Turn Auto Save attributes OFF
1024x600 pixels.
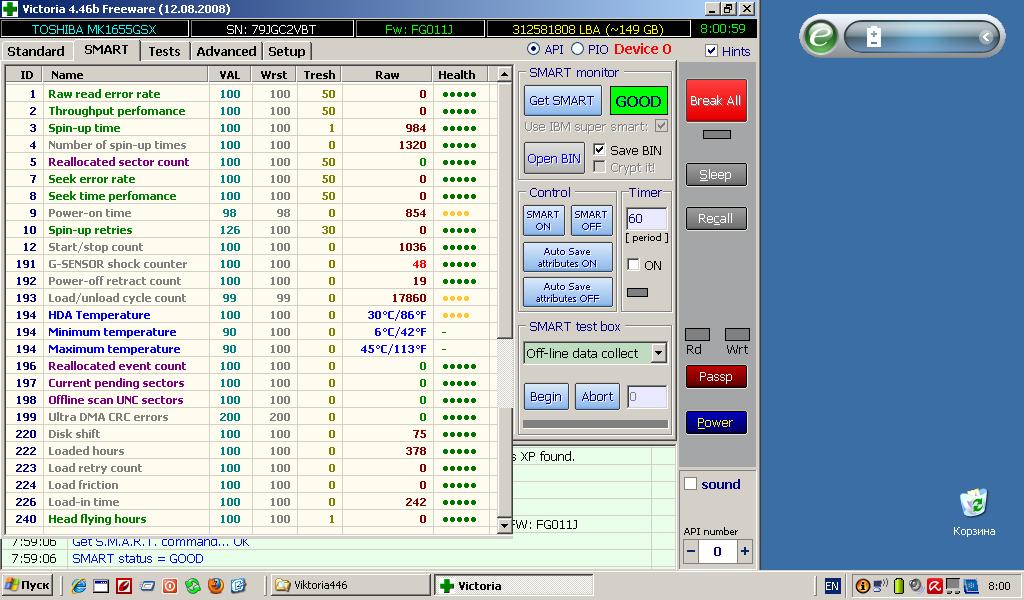tap(568, 292)
